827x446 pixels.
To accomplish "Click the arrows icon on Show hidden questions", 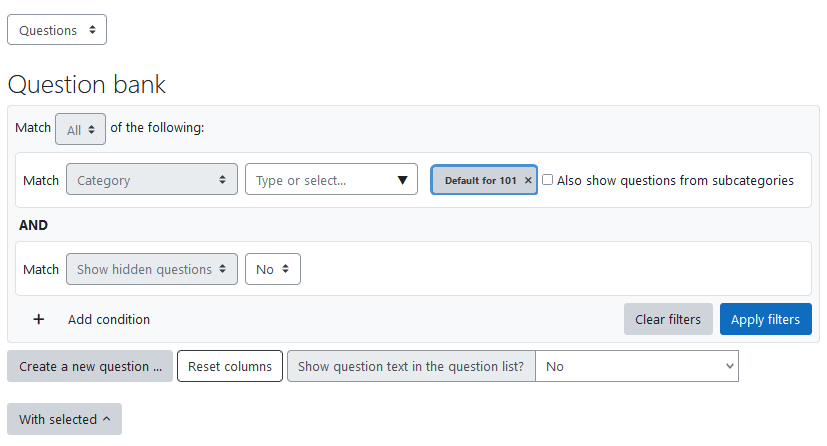I will click(x=223, y=269).
